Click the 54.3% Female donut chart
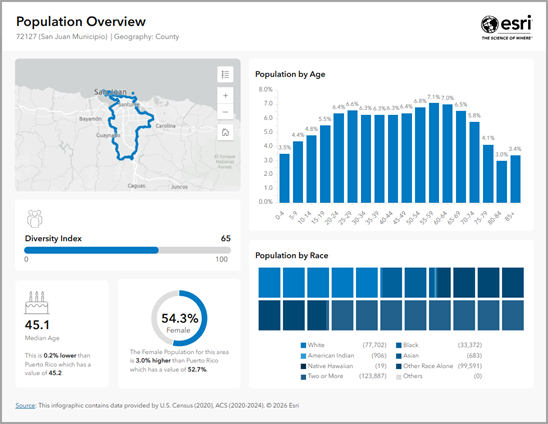 coord(179,318)
